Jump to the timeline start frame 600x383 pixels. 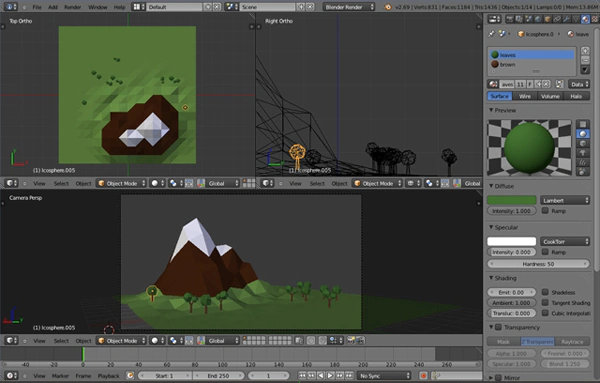(x=303, y=376)
